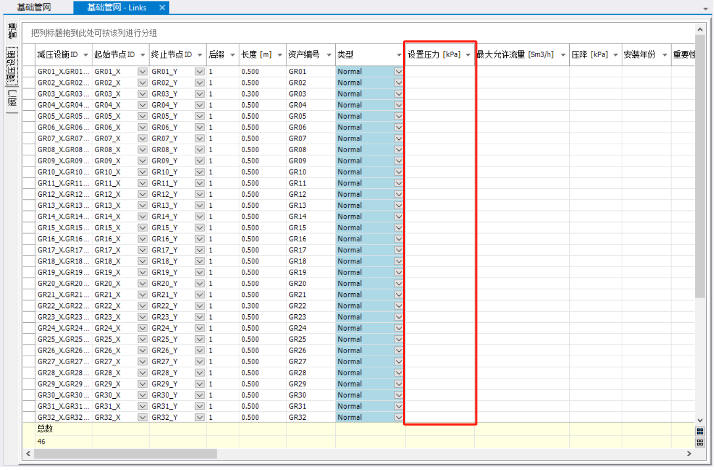The image size is (715, 470).
Task: Open filter arrow on 最大允许流量 column
Action: (562, 54)
